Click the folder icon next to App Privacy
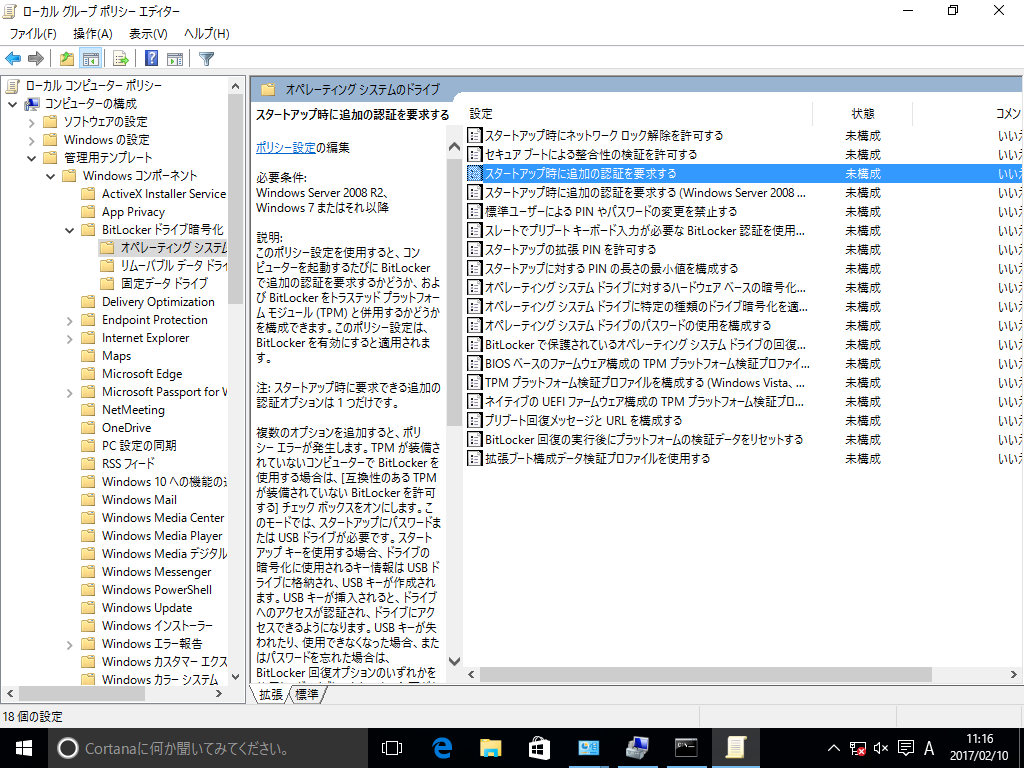Viewport: 1024px width, 768px height. [88, 212]
